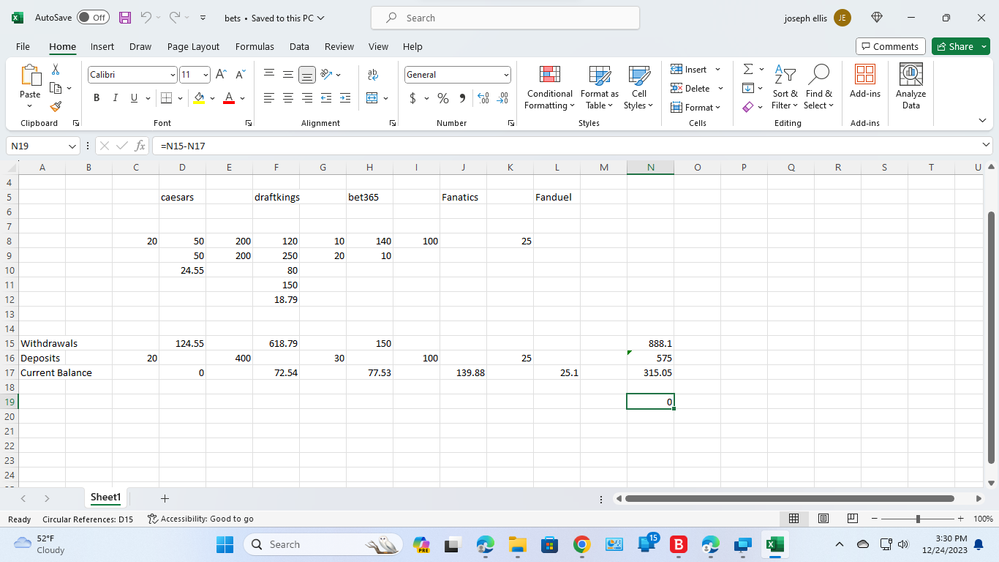The image size is (999, 562).
Task: Increase Indent of cell contents
Action: tap(345, 97)
